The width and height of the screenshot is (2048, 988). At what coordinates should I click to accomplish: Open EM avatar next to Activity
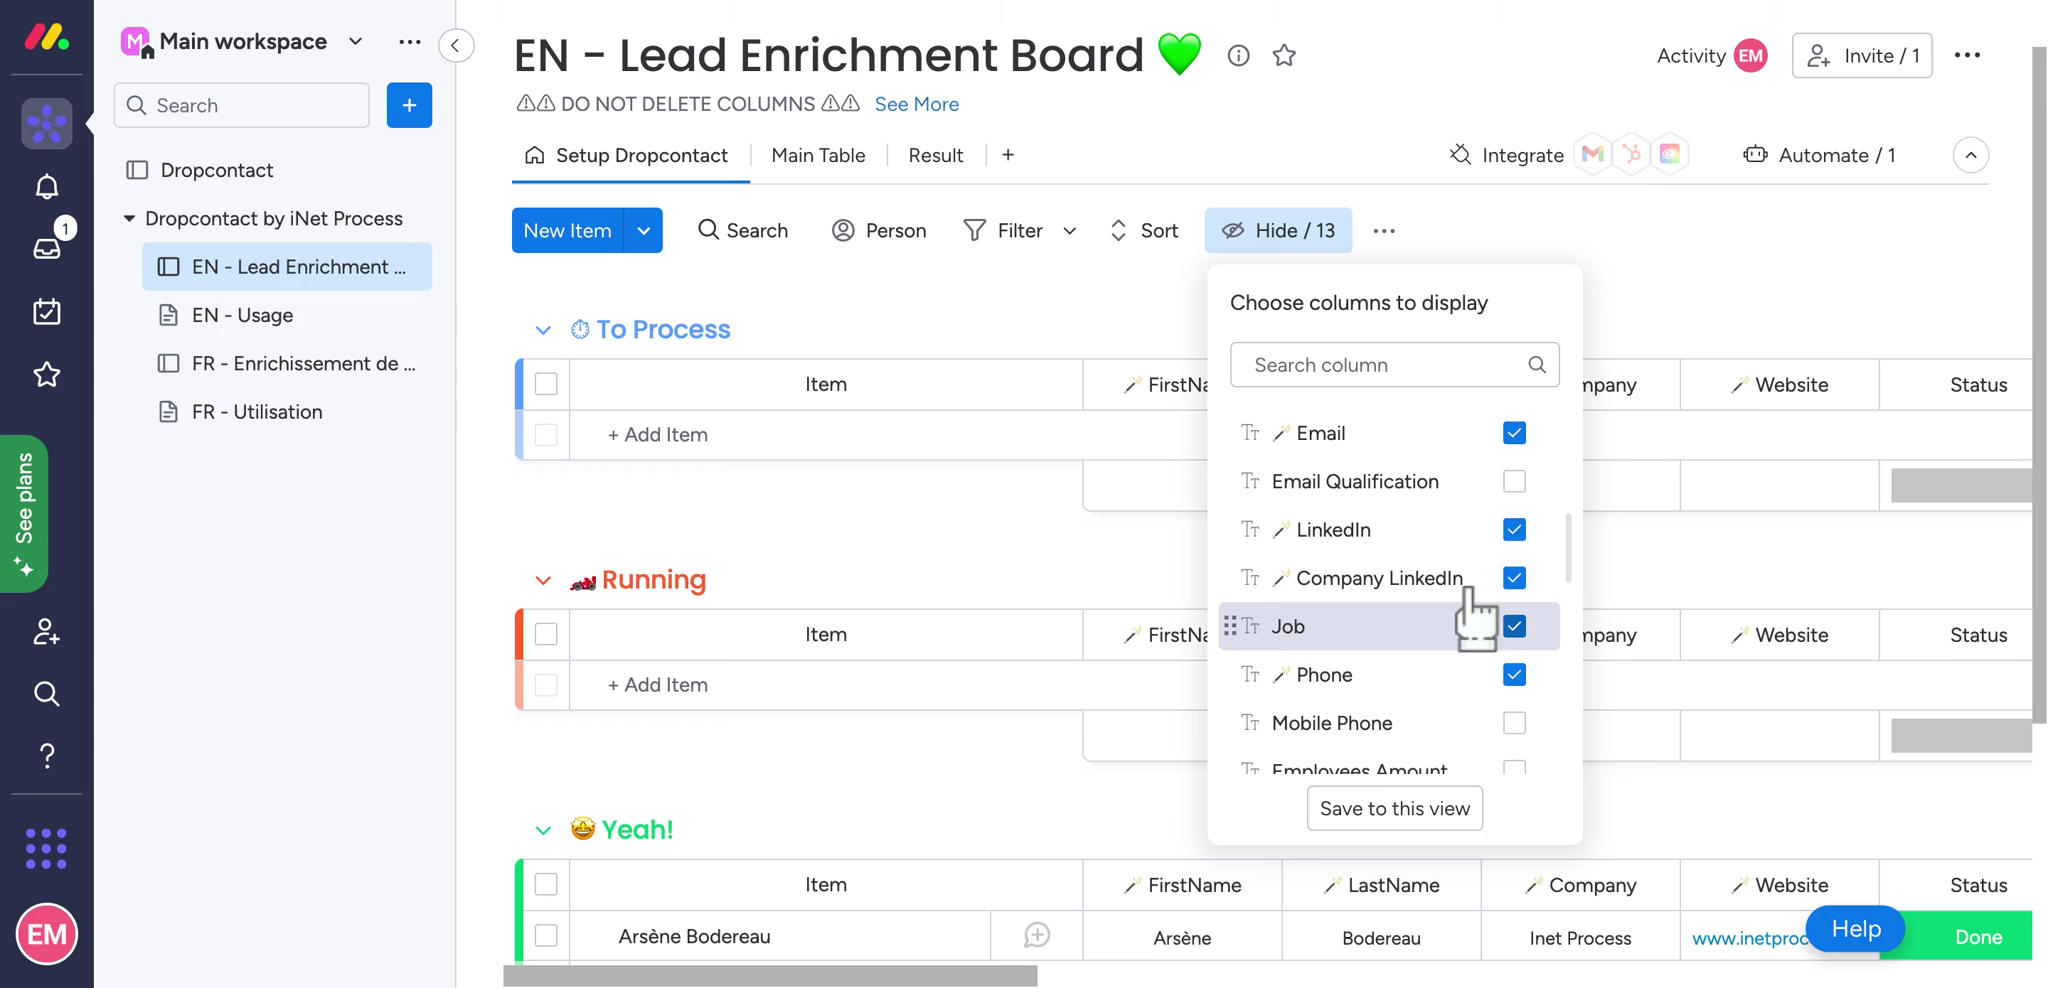[x=1751, y=56]
